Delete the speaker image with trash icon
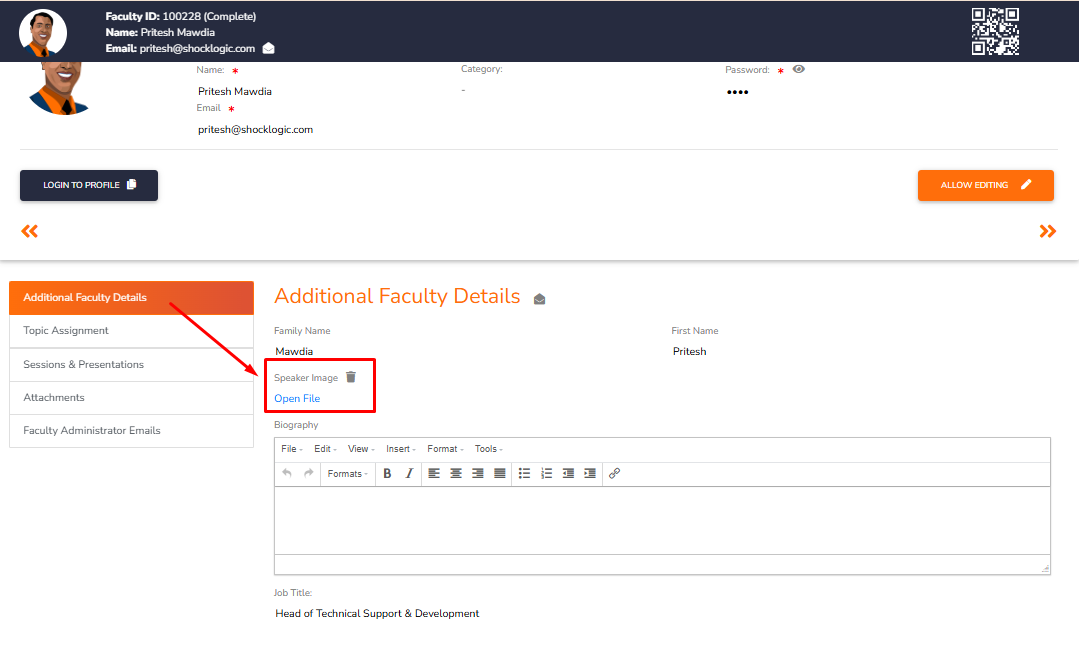The width and height of the screenshot is (1079, 651). click(x=351, y=377)
